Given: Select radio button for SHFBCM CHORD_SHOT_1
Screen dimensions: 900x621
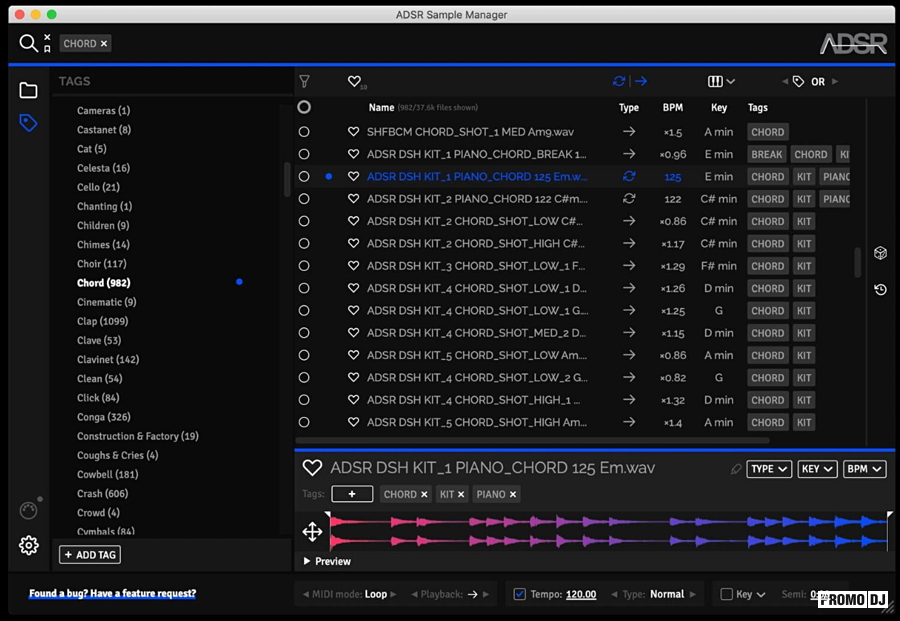Looking at the screenshot, I should (x=304, y=132).
